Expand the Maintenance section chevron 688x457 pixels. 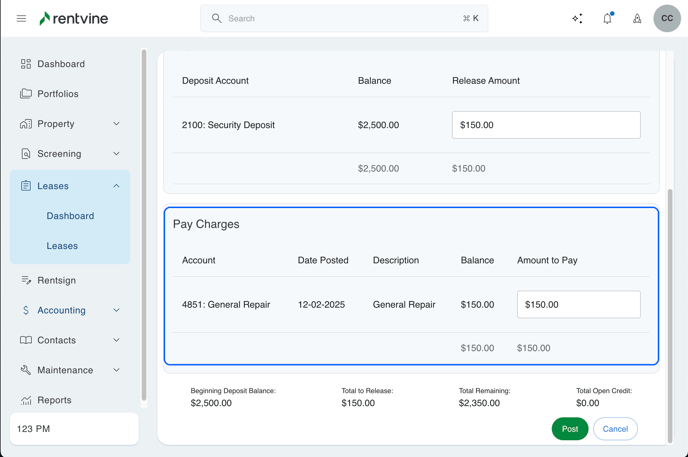pyautogui.click(x=116, y=370)
